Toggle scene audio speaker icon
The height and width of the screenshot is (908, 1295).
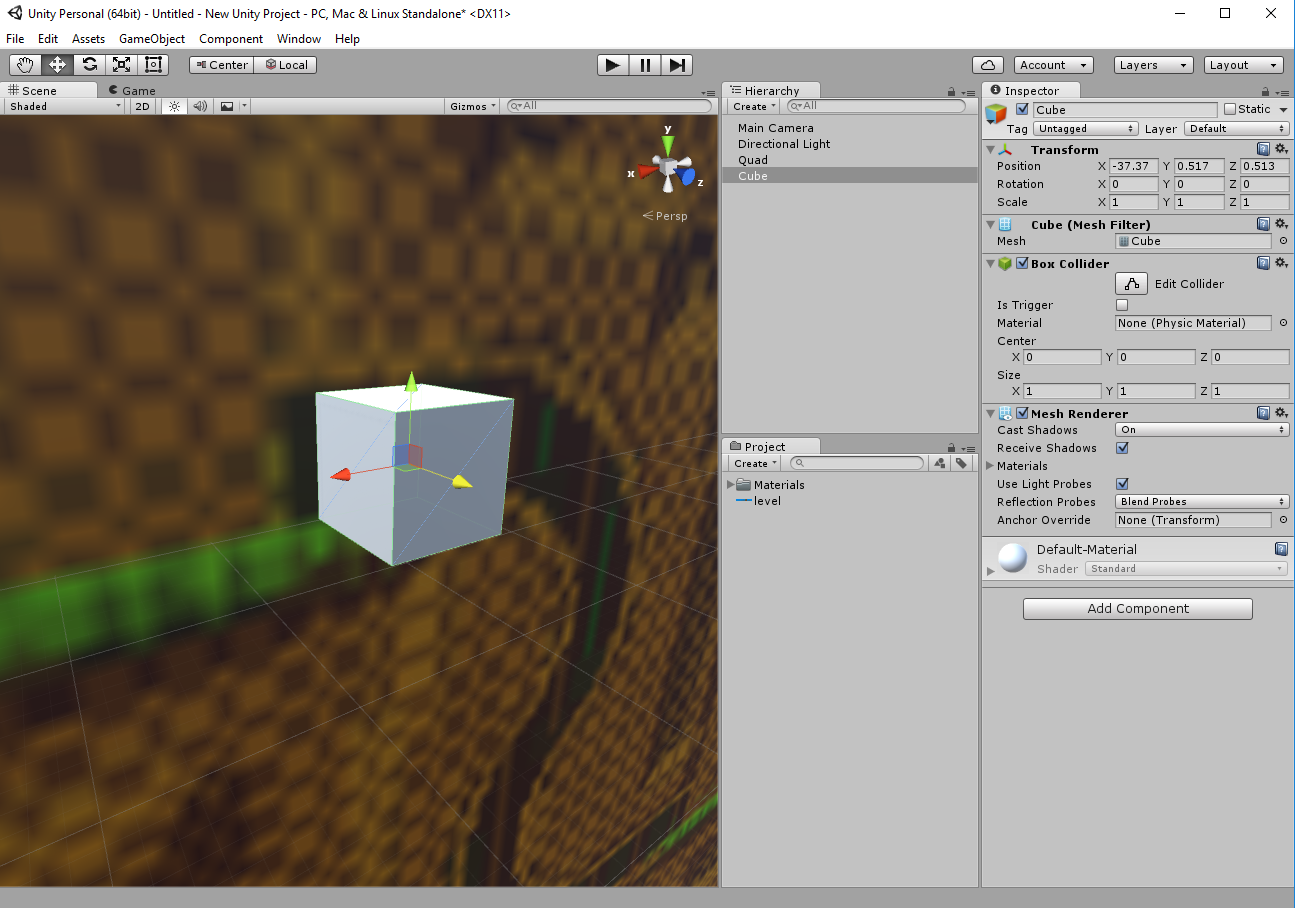(x=200, y=106)
